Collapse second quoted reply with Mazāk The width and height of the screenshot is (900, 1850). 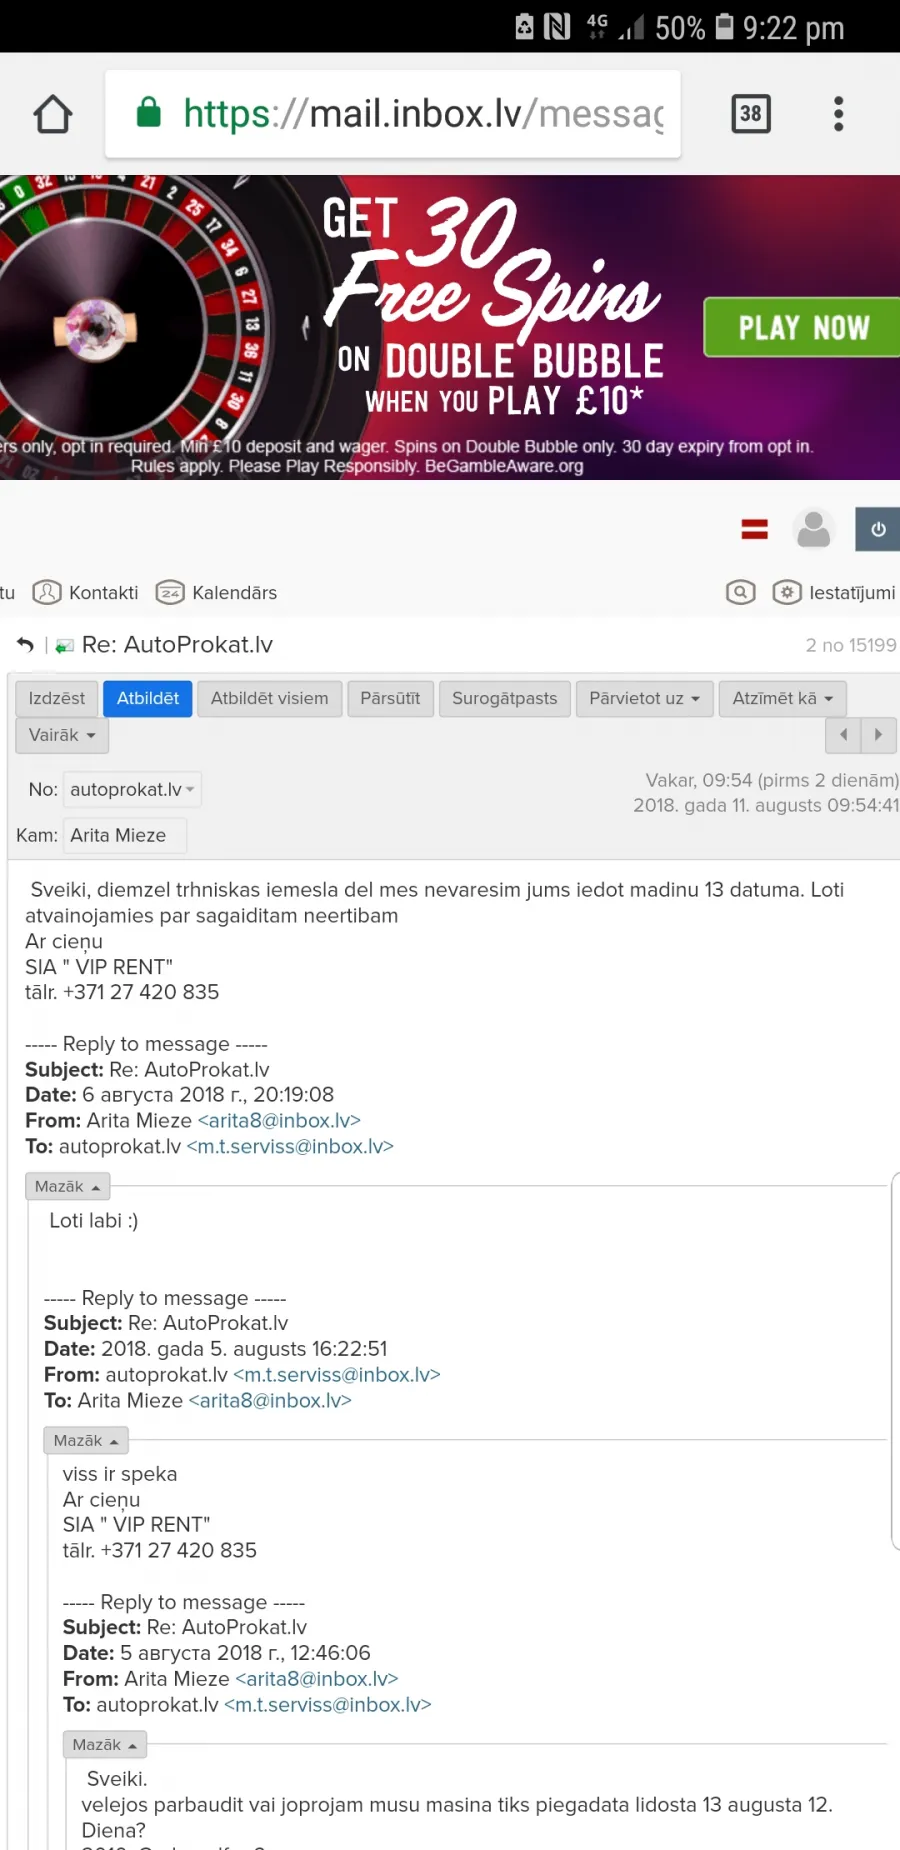point(86,1441)
